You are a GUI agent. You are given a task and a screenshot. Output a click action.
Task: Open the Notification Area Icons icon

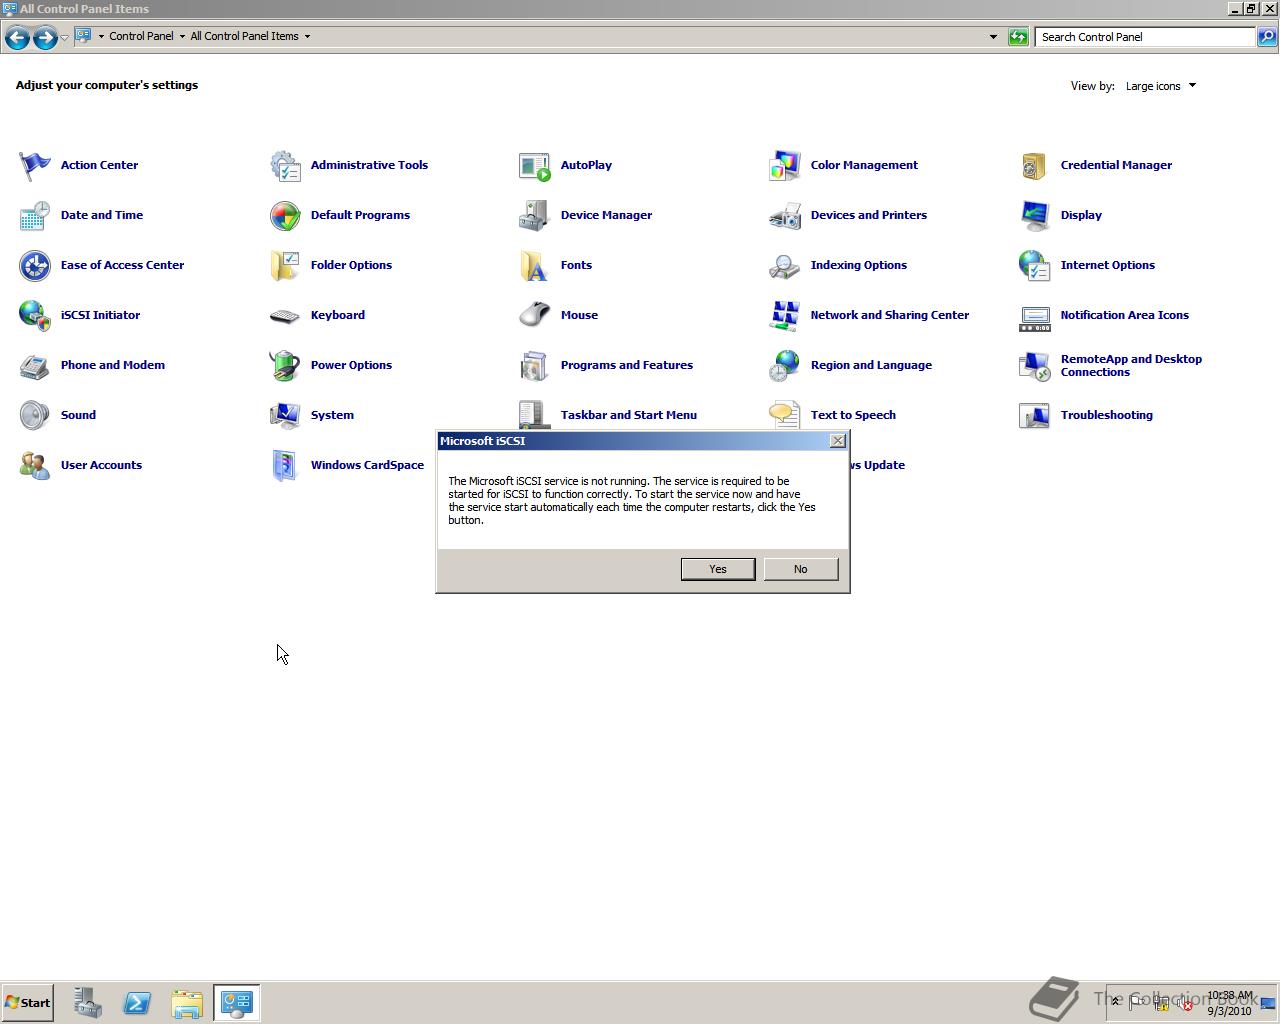1035,316
